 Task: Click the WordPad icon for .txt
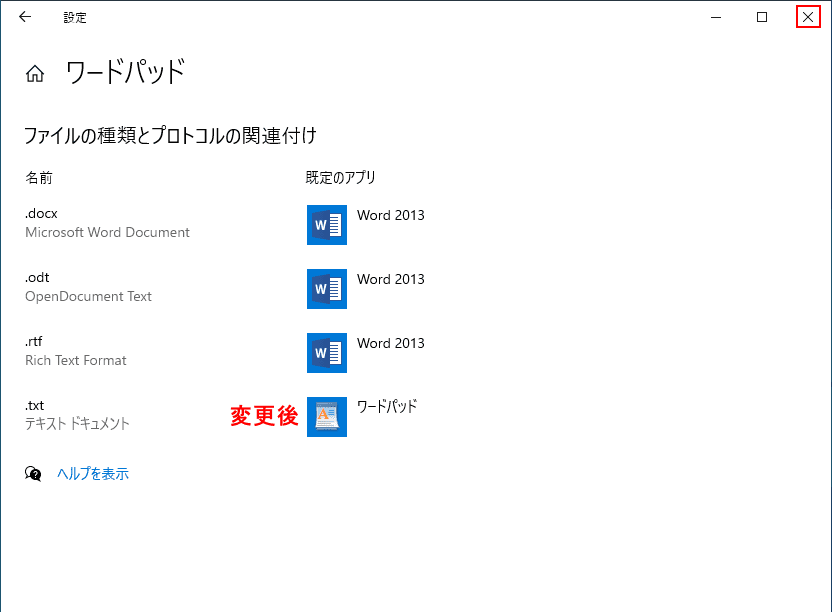click(x=327, y=417)
